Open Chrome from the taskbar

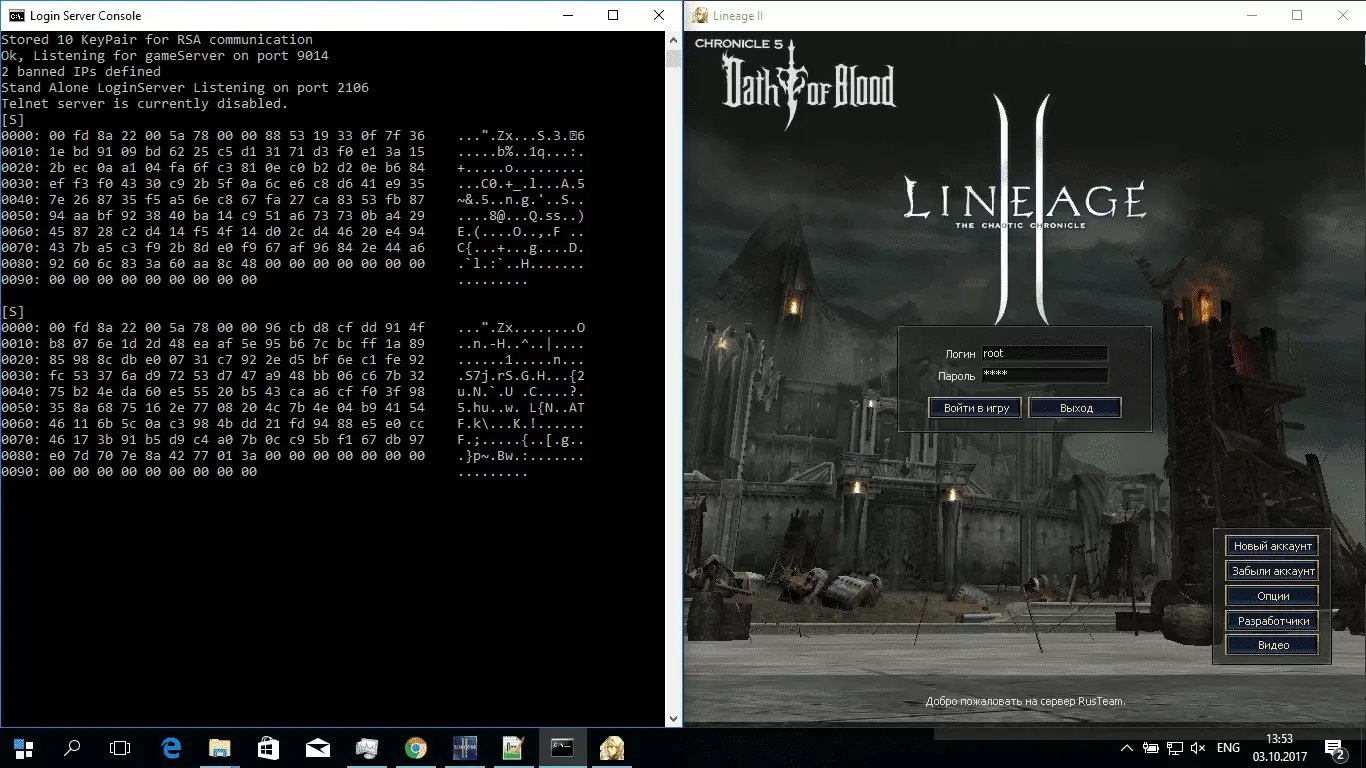[416, 747]
